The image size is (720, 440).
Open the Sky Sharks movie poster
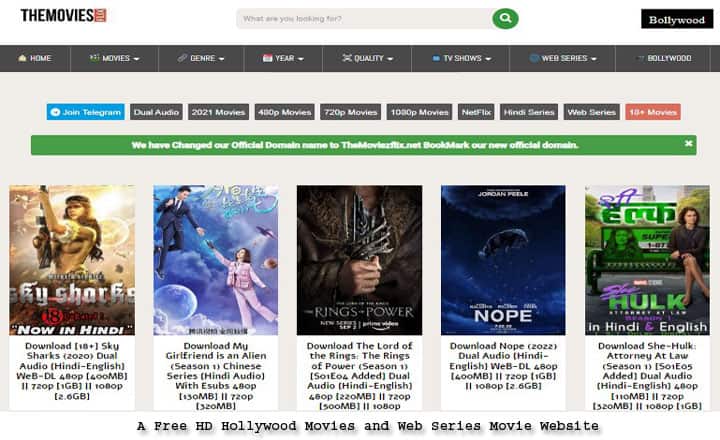[72, 260]
